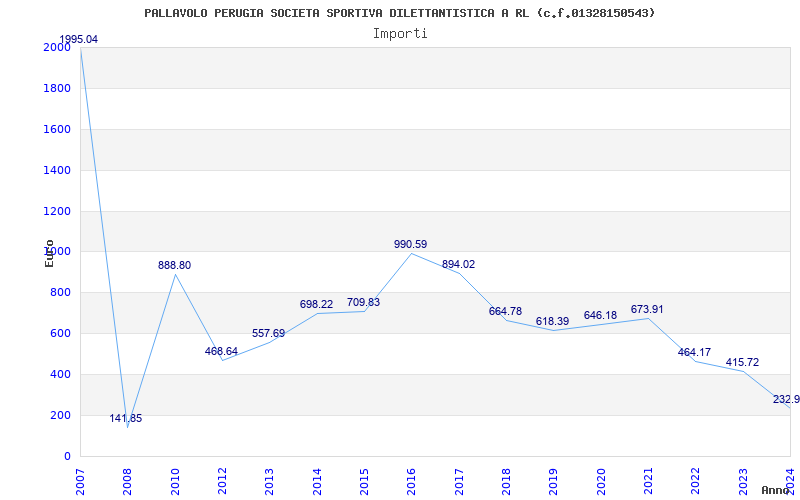Click the 2013 x-axis year label
Viewport: 800px width, 500px height.
pos(270,482)
